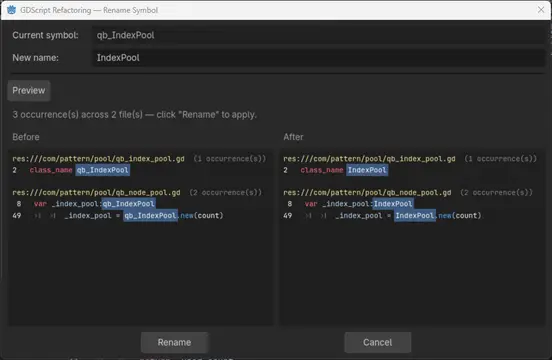Click the Godot icon in title bar

pos(11,10)
